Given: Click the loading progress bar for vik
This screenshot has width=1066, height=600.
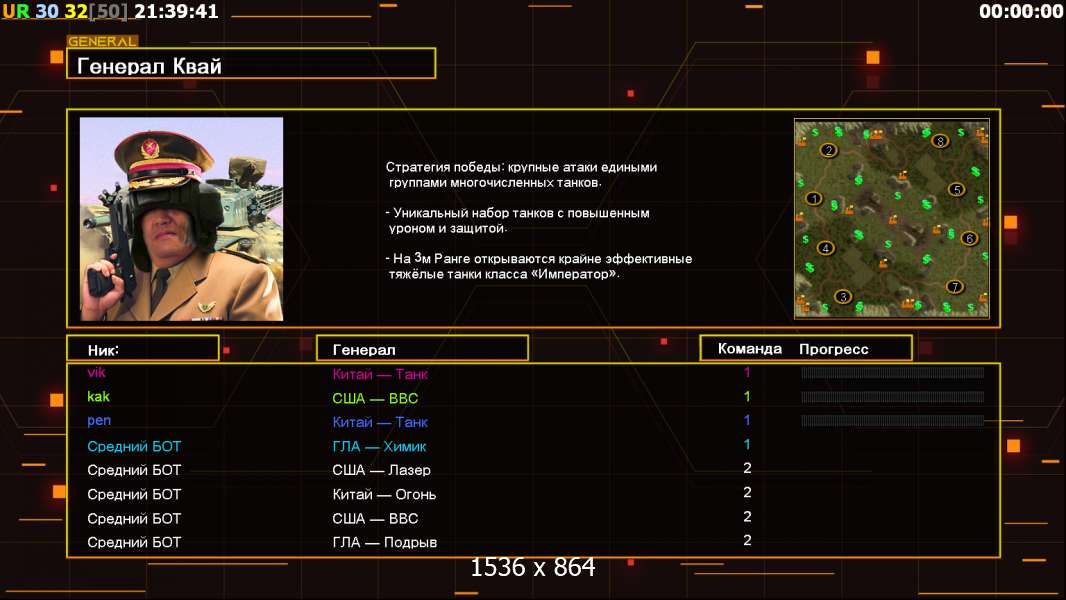Looking at the screenshot, I should click(892, 372).
